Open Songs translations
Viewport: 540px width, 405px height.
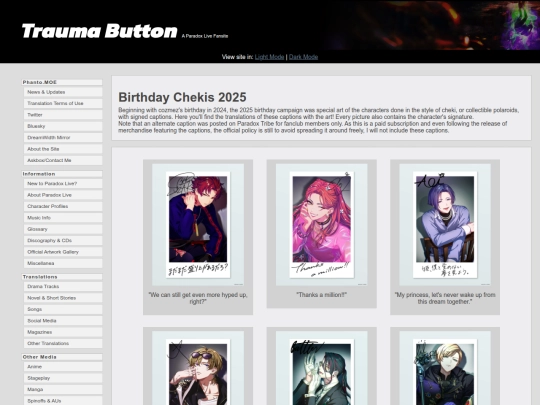point(63,309)
